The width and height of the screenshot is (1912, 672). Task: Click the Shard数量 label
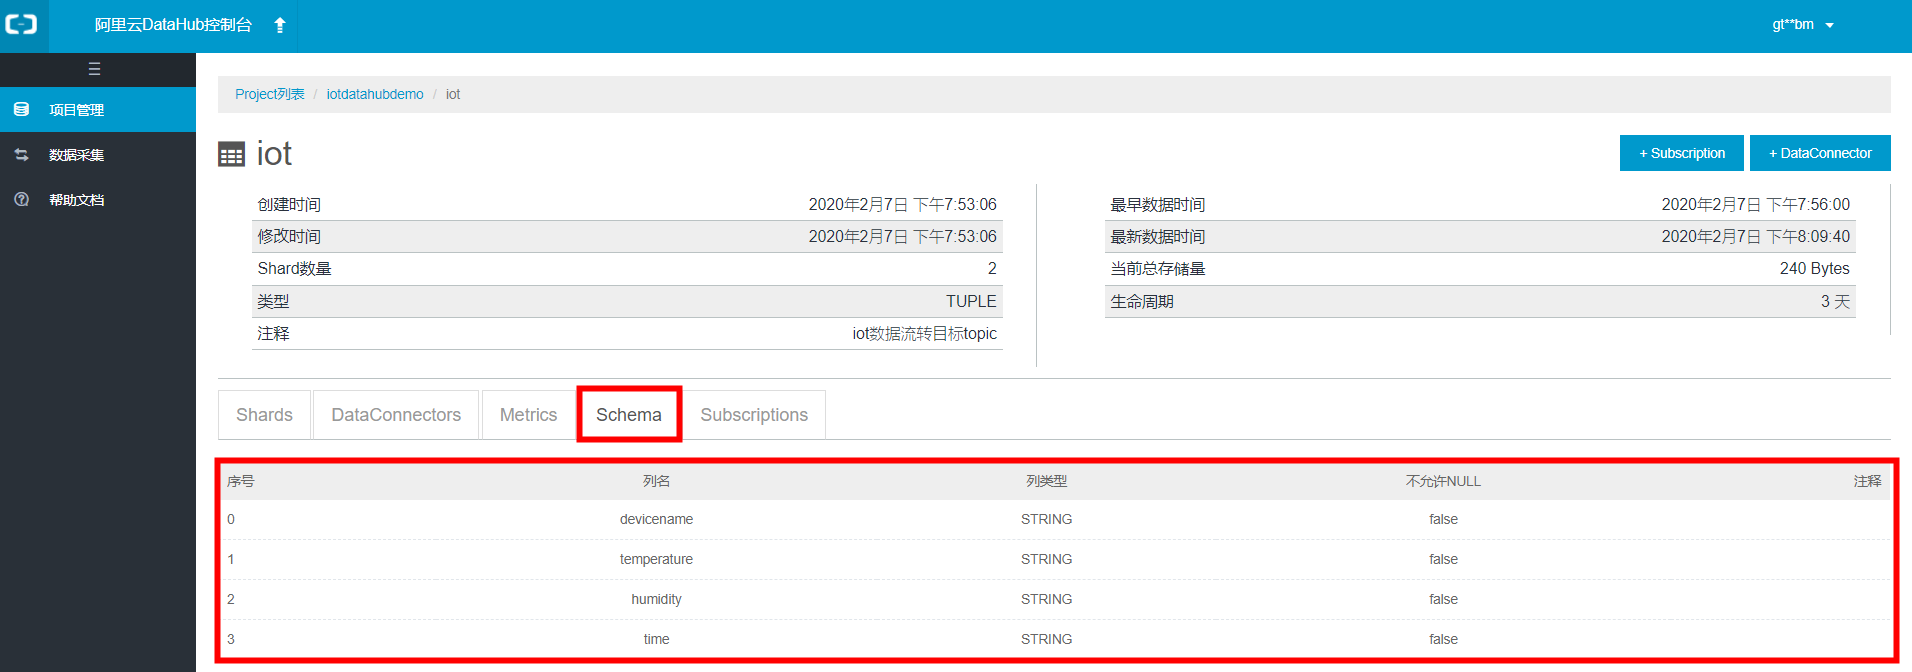294,268
